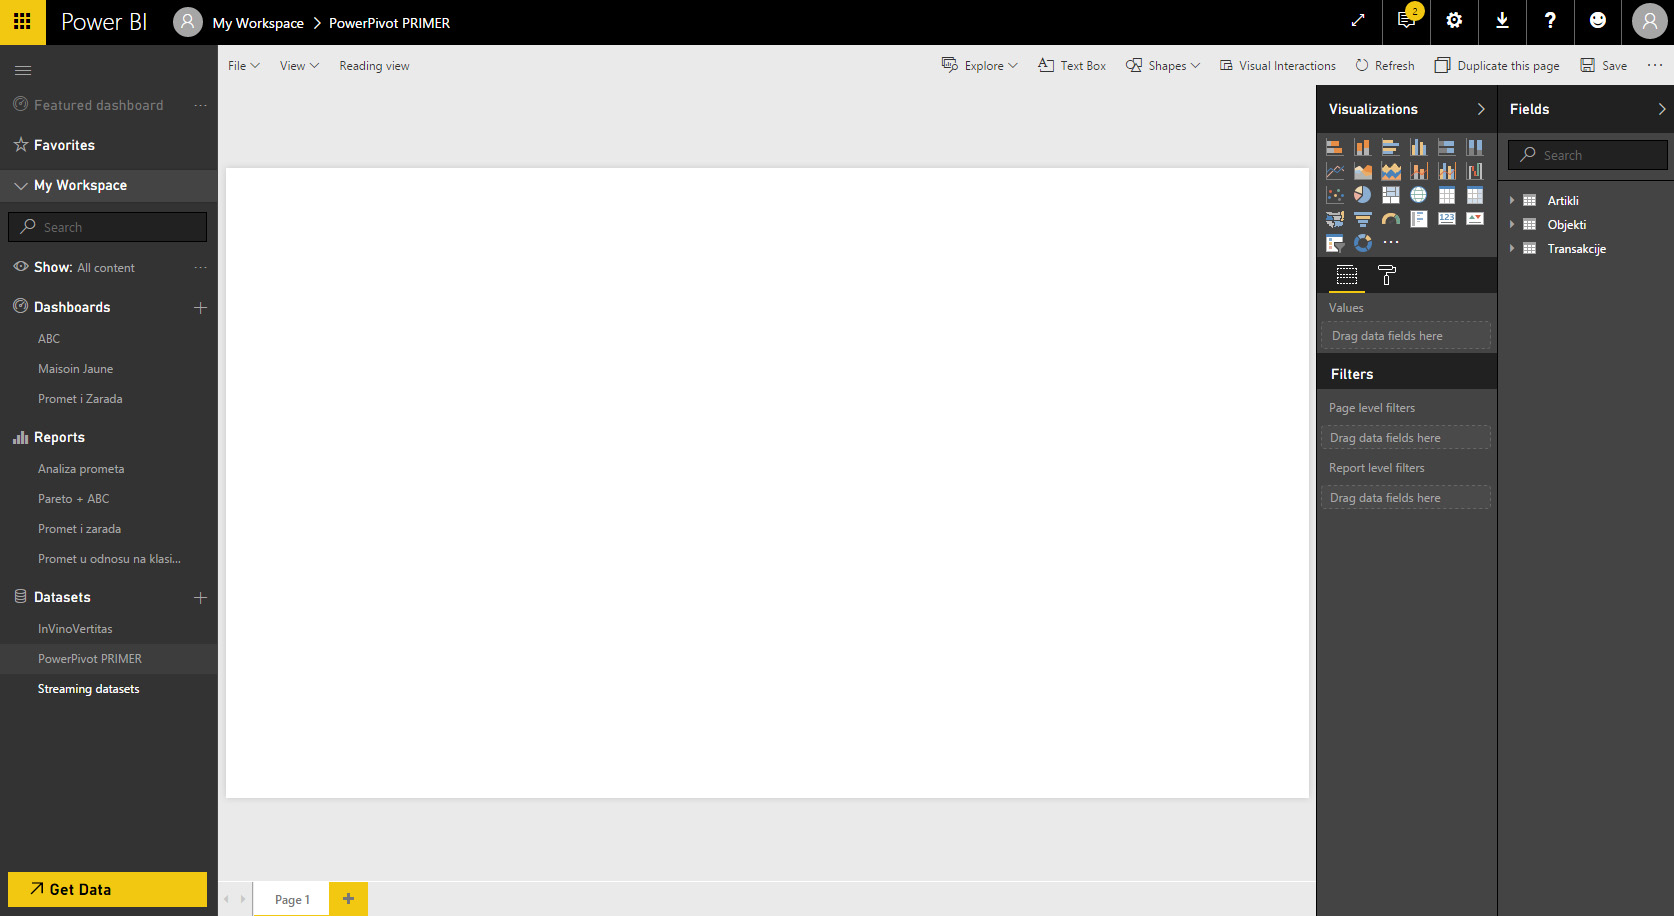Open the Shapes dropdown menu
This screenshot has height=916, width=1674.
[x=1163, y=66]
